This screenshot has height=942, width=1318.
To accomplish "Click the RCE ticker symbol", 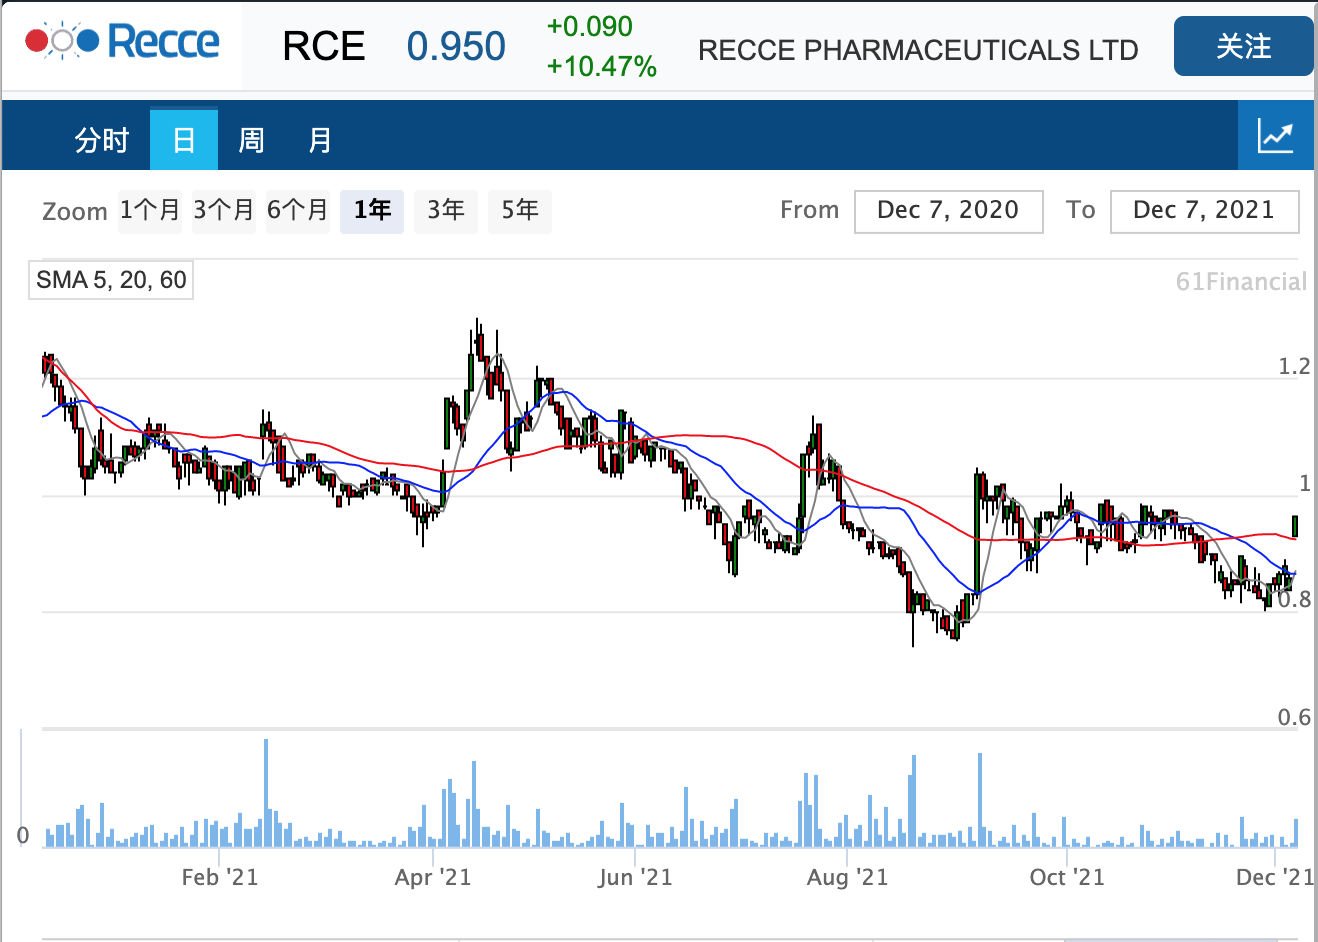I will (x=324, y=47).
